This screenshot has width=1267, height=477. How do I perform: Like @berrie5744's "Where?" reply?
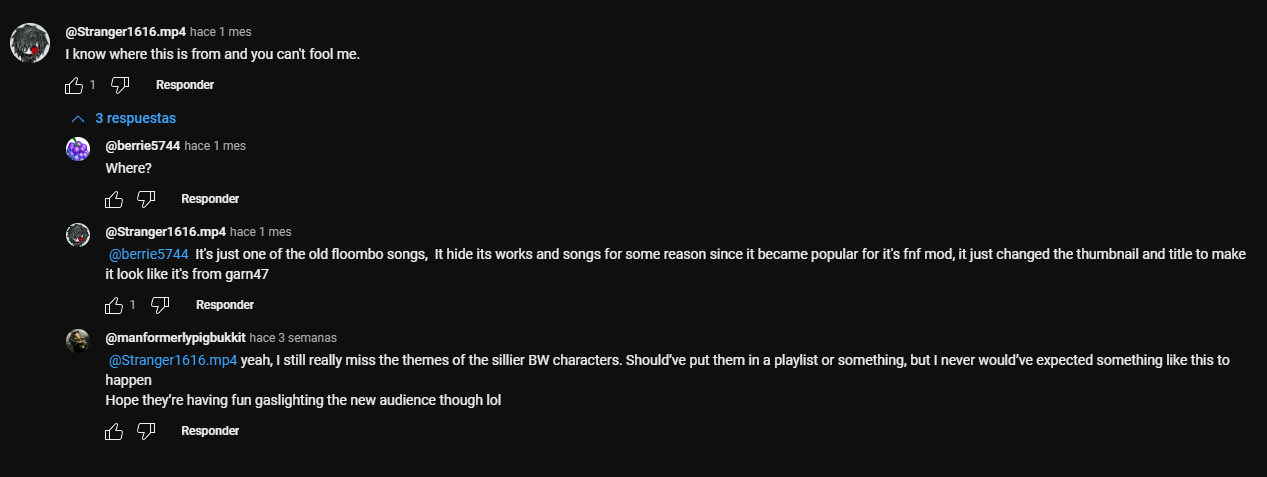pyautogui.click(x=114, y=199)
